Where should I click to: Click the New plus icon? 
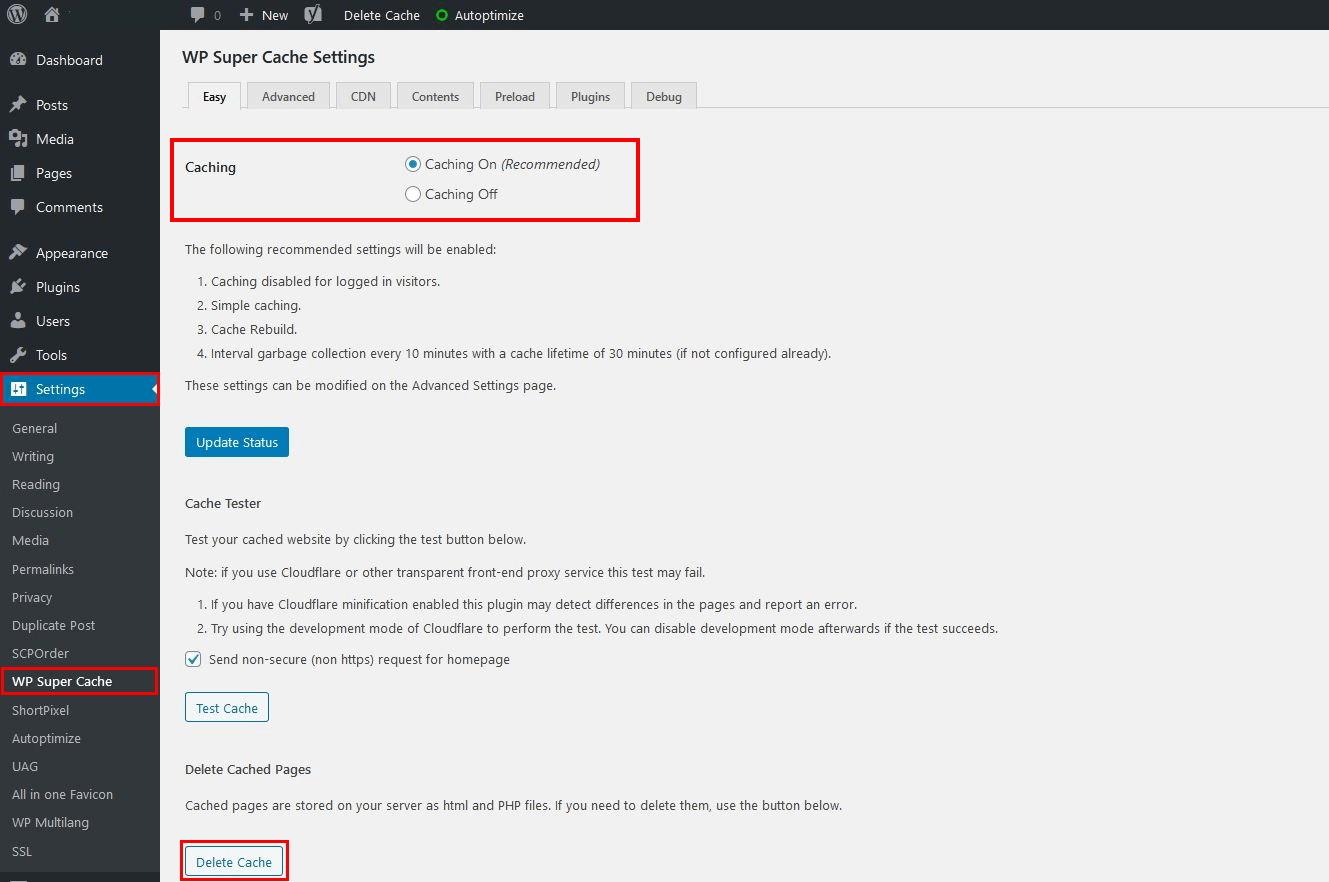click(248, 14)
